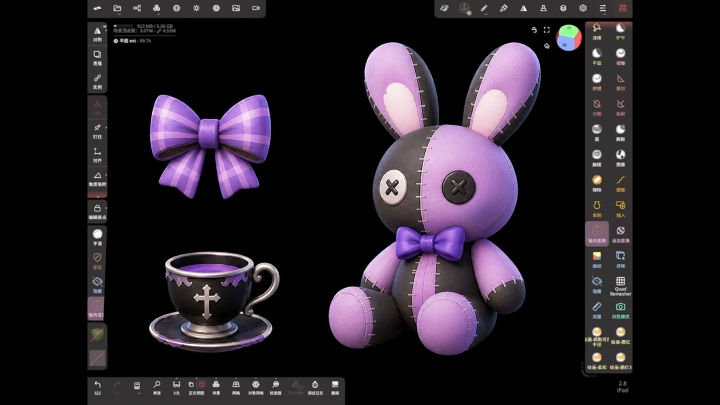Toggle the Mask shield option in left panel

[x=97, y=260]
